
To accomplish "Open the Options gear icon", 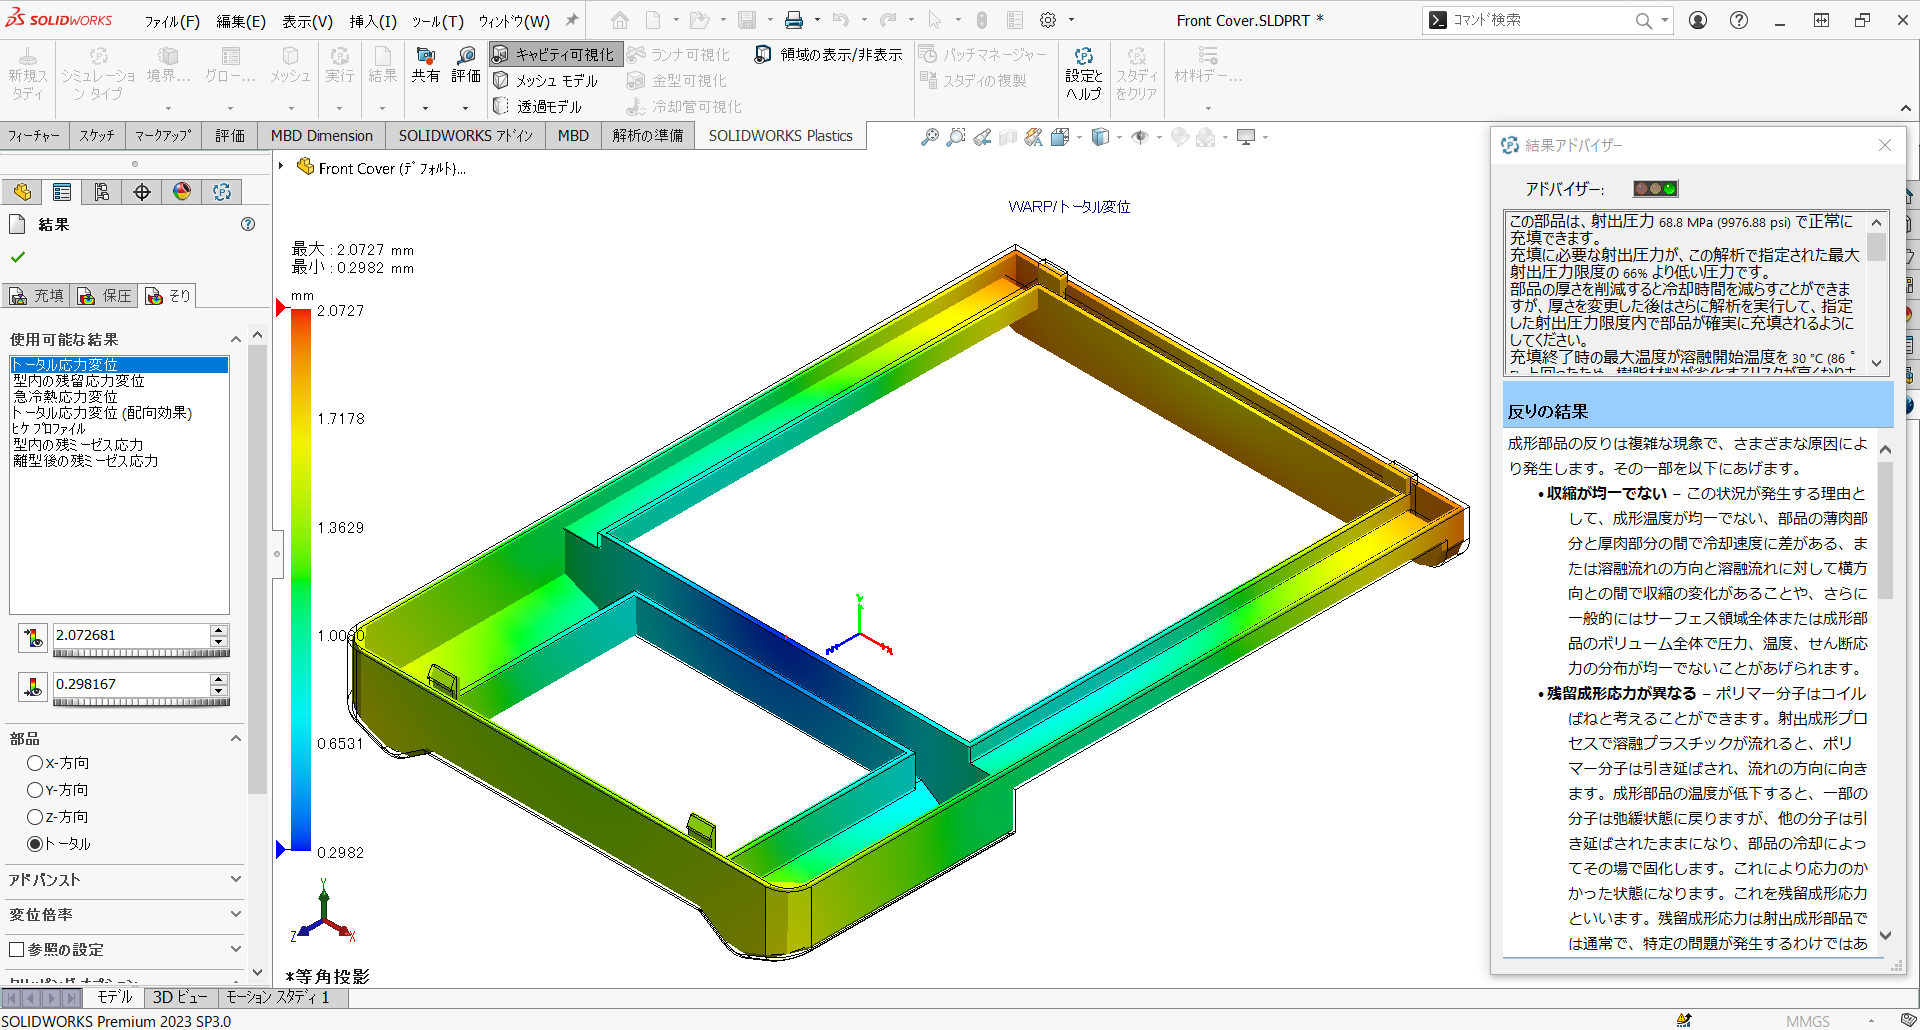I will [x=1048, y=20].
